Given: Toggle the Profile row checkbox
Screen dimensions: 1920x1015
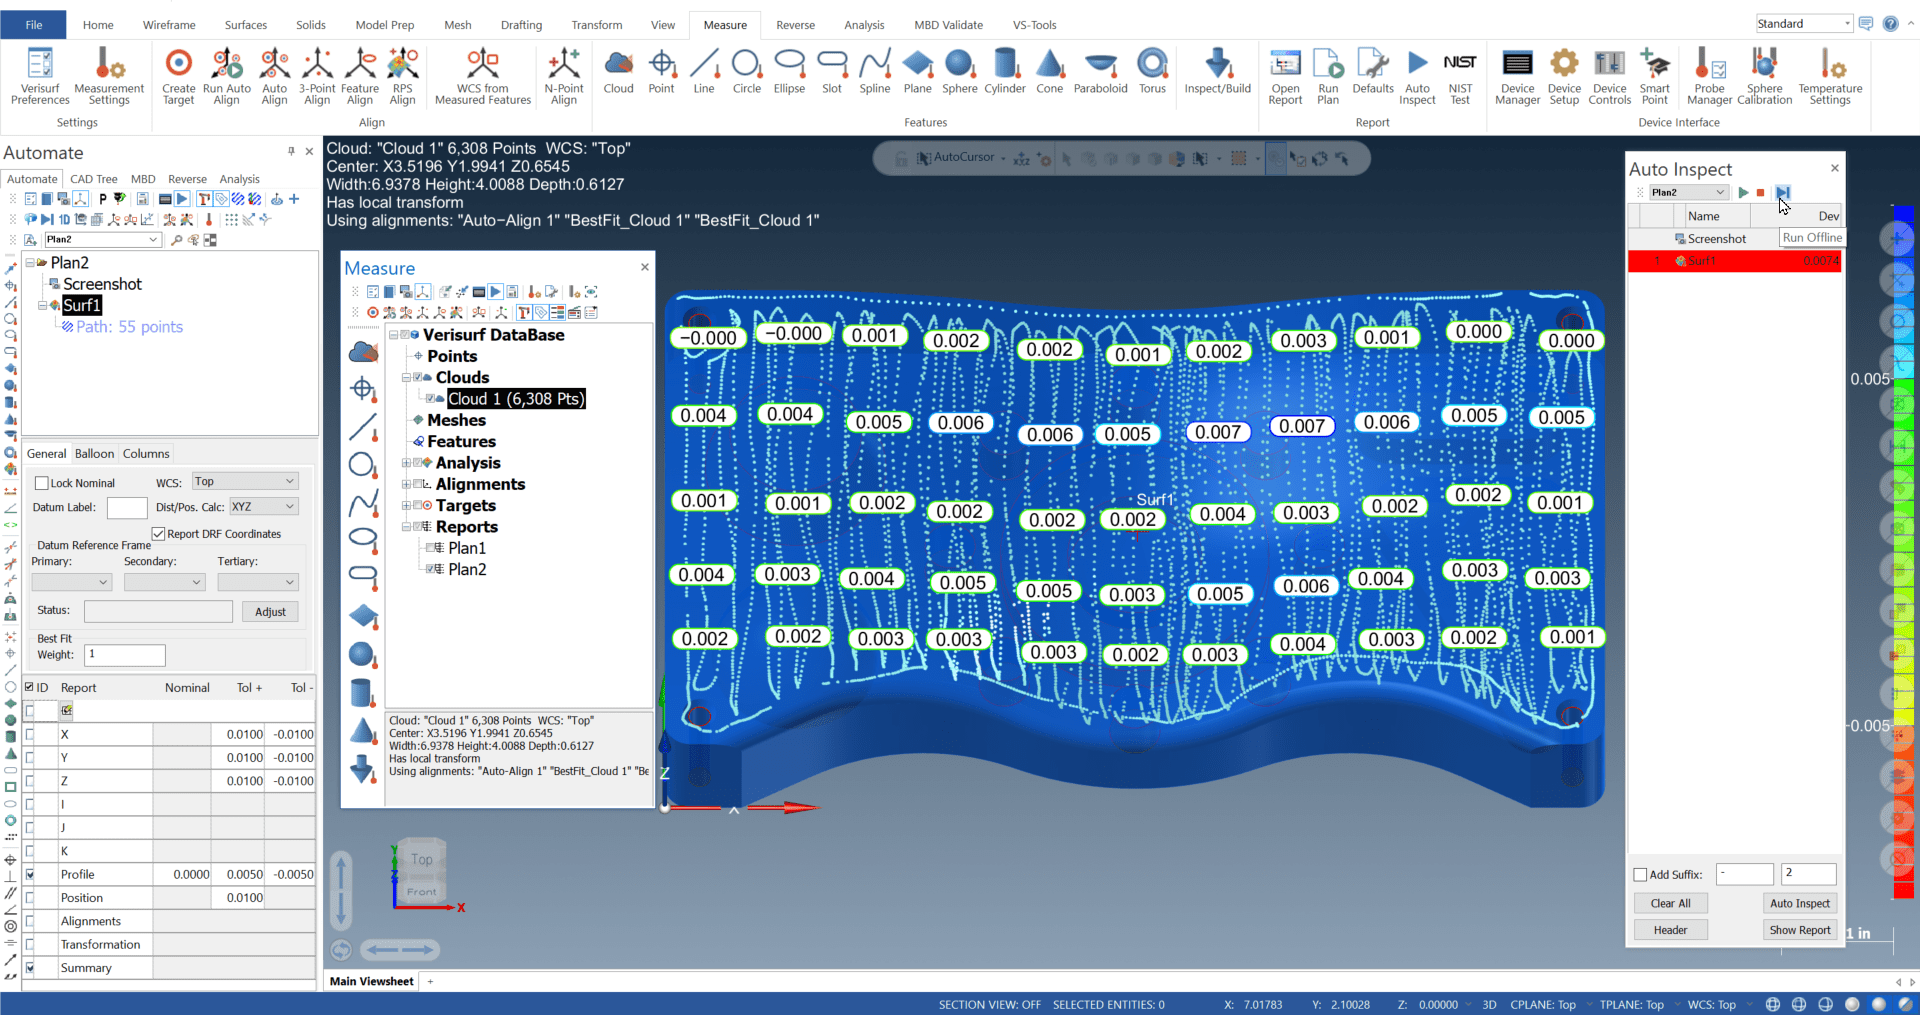Looking at the screenshot, I should tap(30, 874).
